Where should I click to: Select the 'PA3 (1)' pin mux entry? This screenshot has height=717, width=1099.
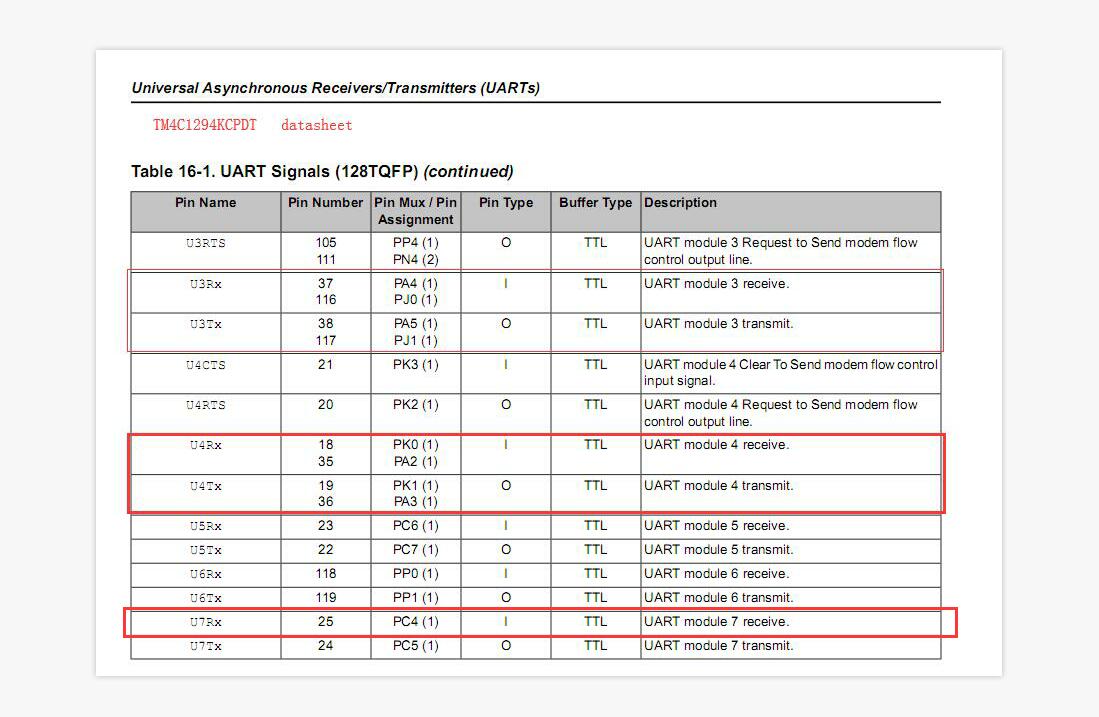coord(416,502)
